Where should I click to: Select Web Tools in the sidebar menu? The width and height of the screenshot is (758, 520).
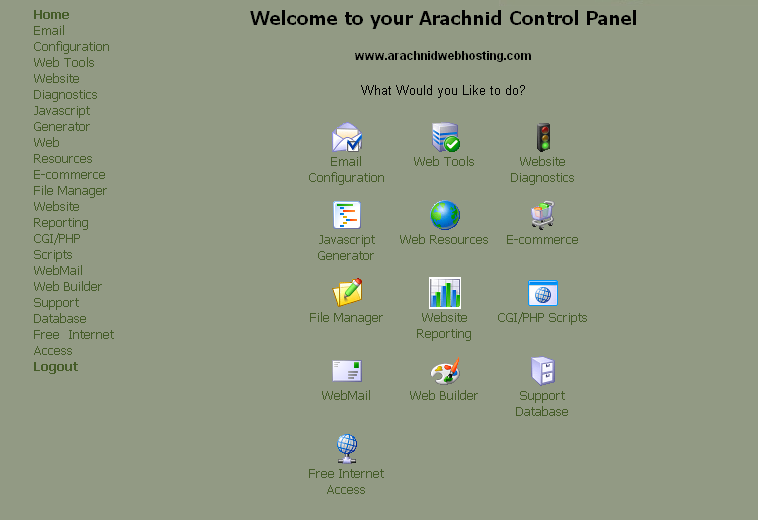point(64,63)
